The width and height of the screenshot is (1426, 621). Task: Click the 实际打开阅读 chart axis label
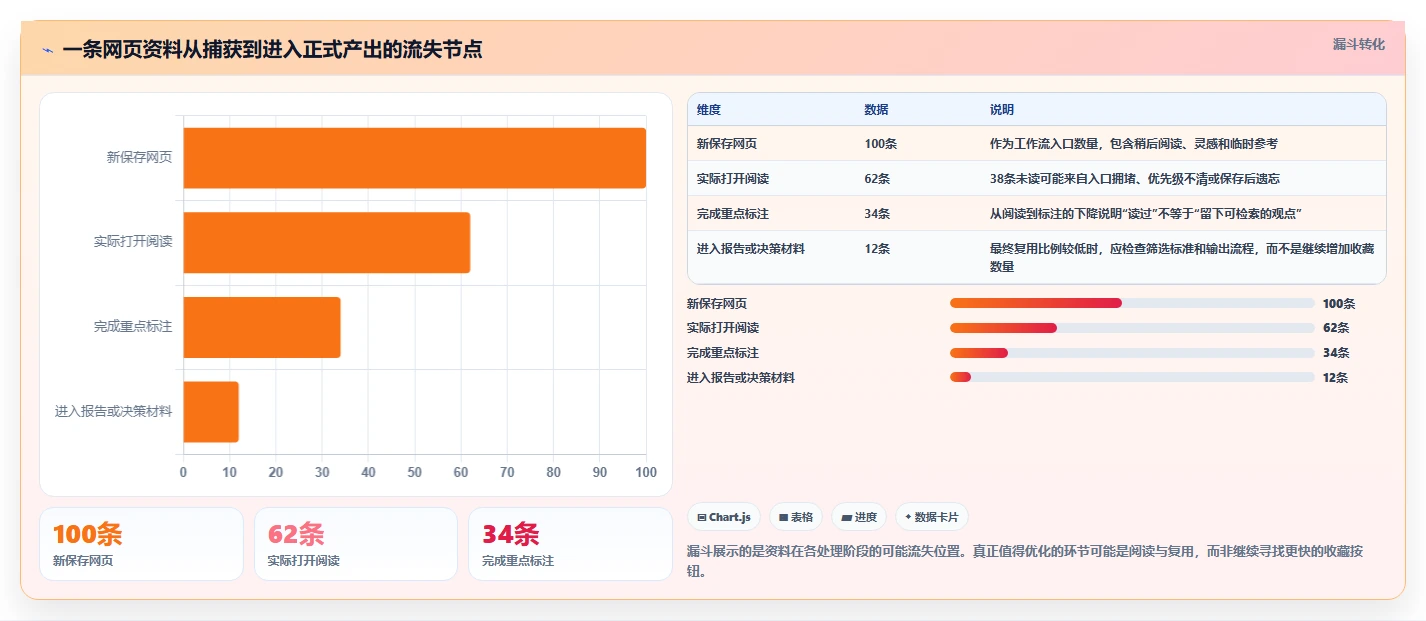coord(133,242)
